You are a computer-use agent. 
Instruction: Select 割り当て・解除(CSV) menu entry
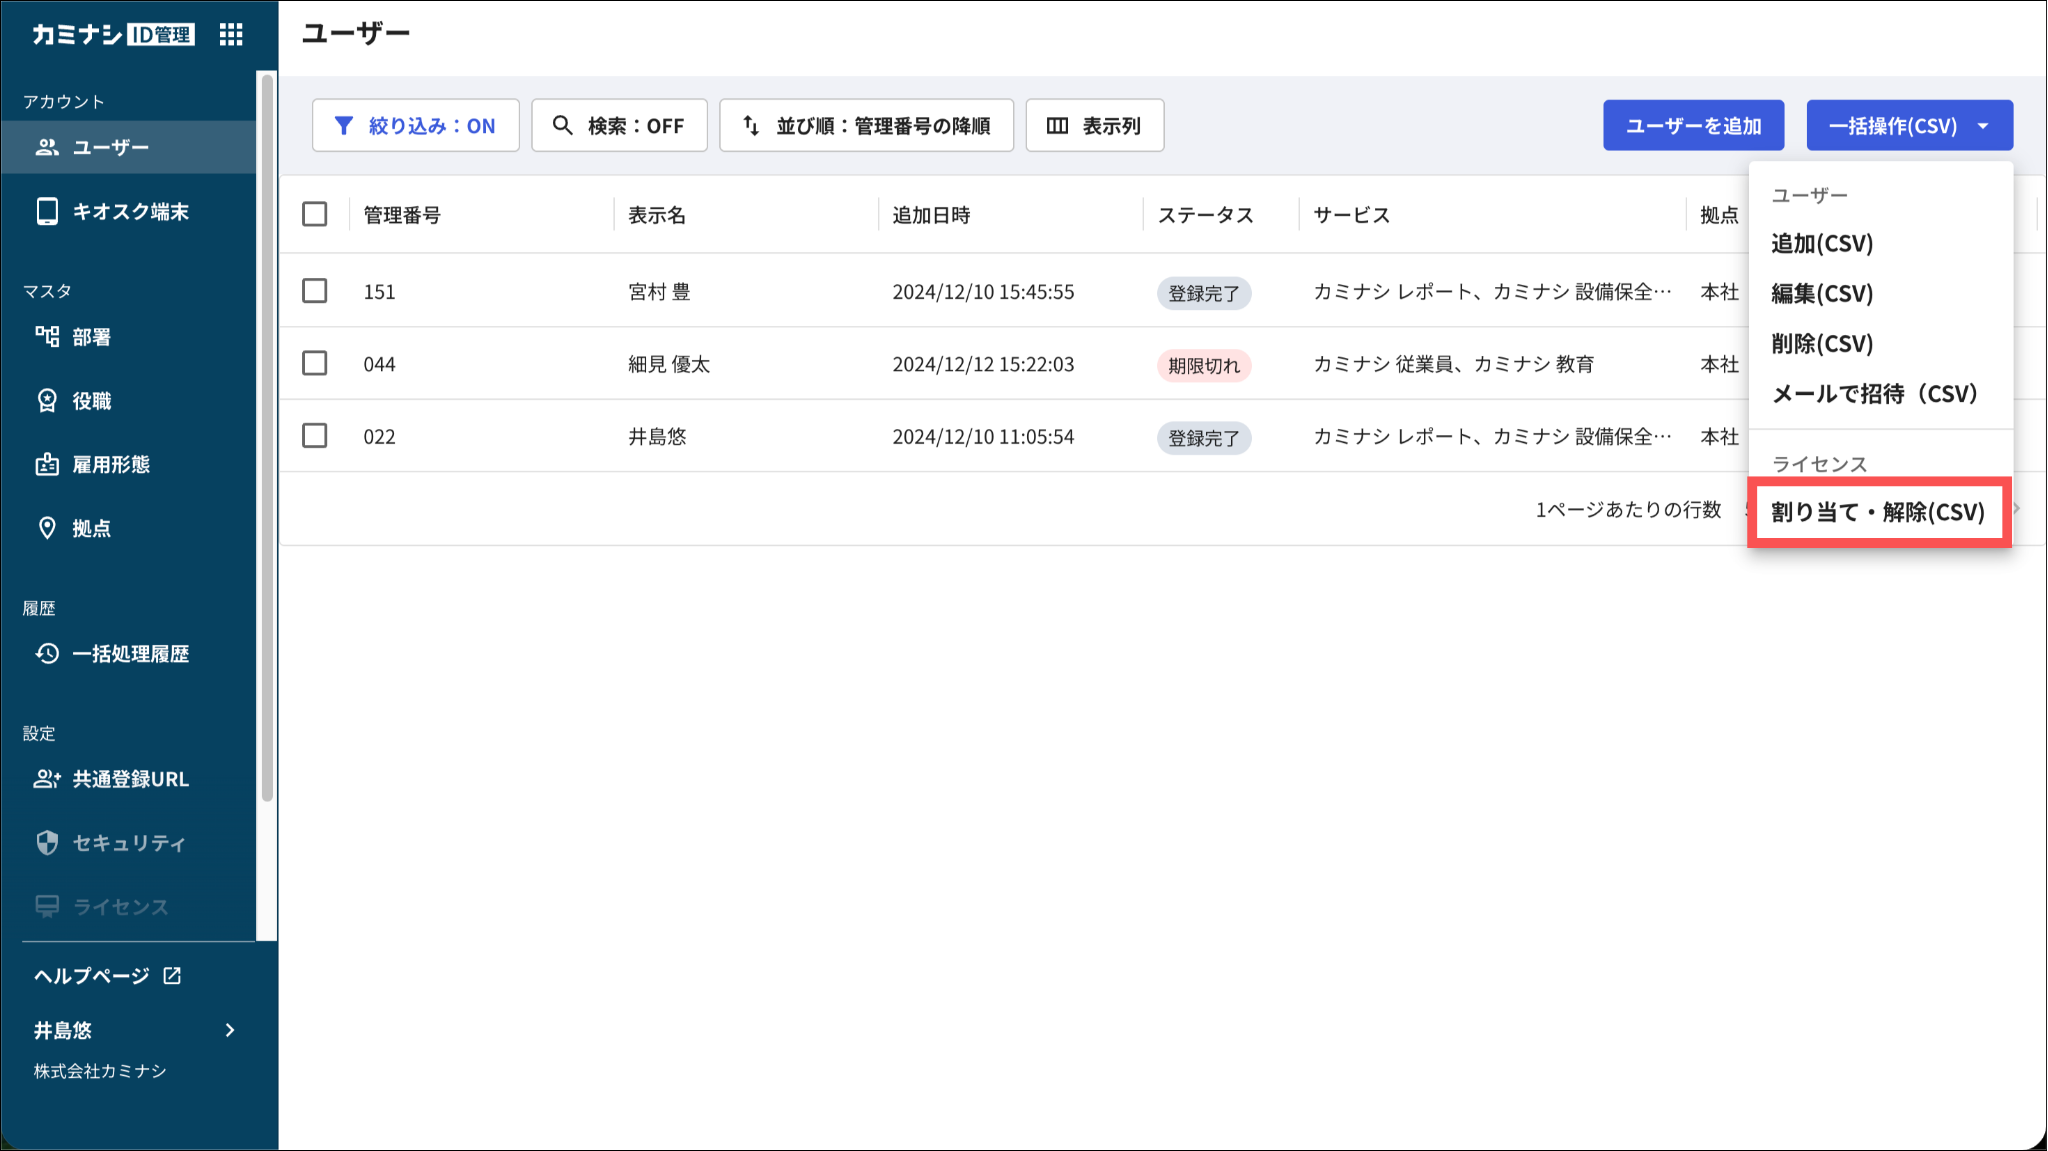coord(1879,512)
